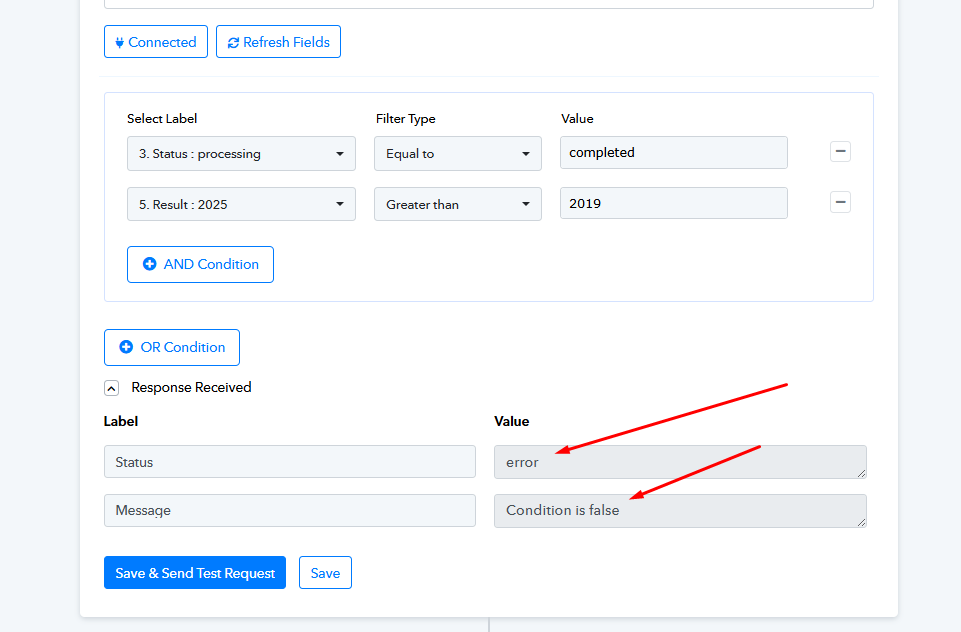
Task: Click the Connected button
Action: [156, 42]
